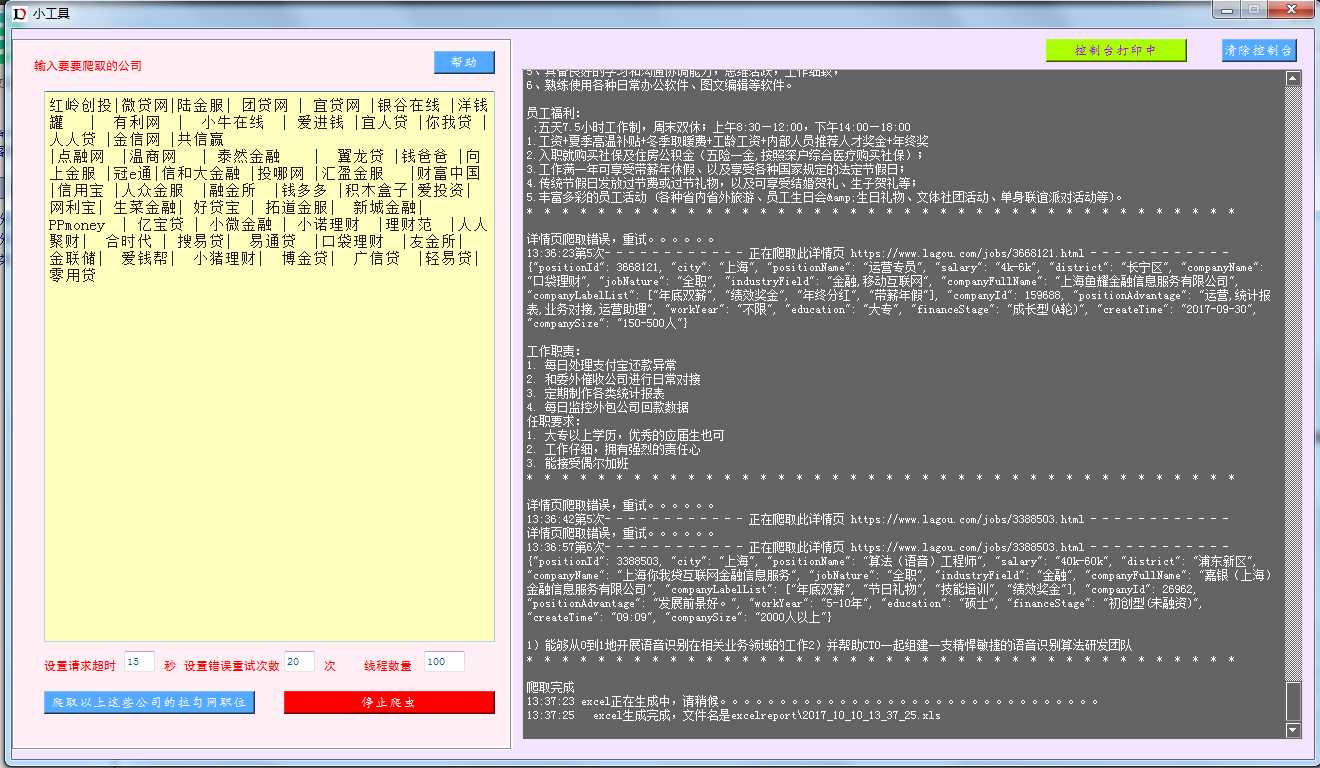
Task: Clear the console via 清除控制台
Action: click(x=1259, y=50)
